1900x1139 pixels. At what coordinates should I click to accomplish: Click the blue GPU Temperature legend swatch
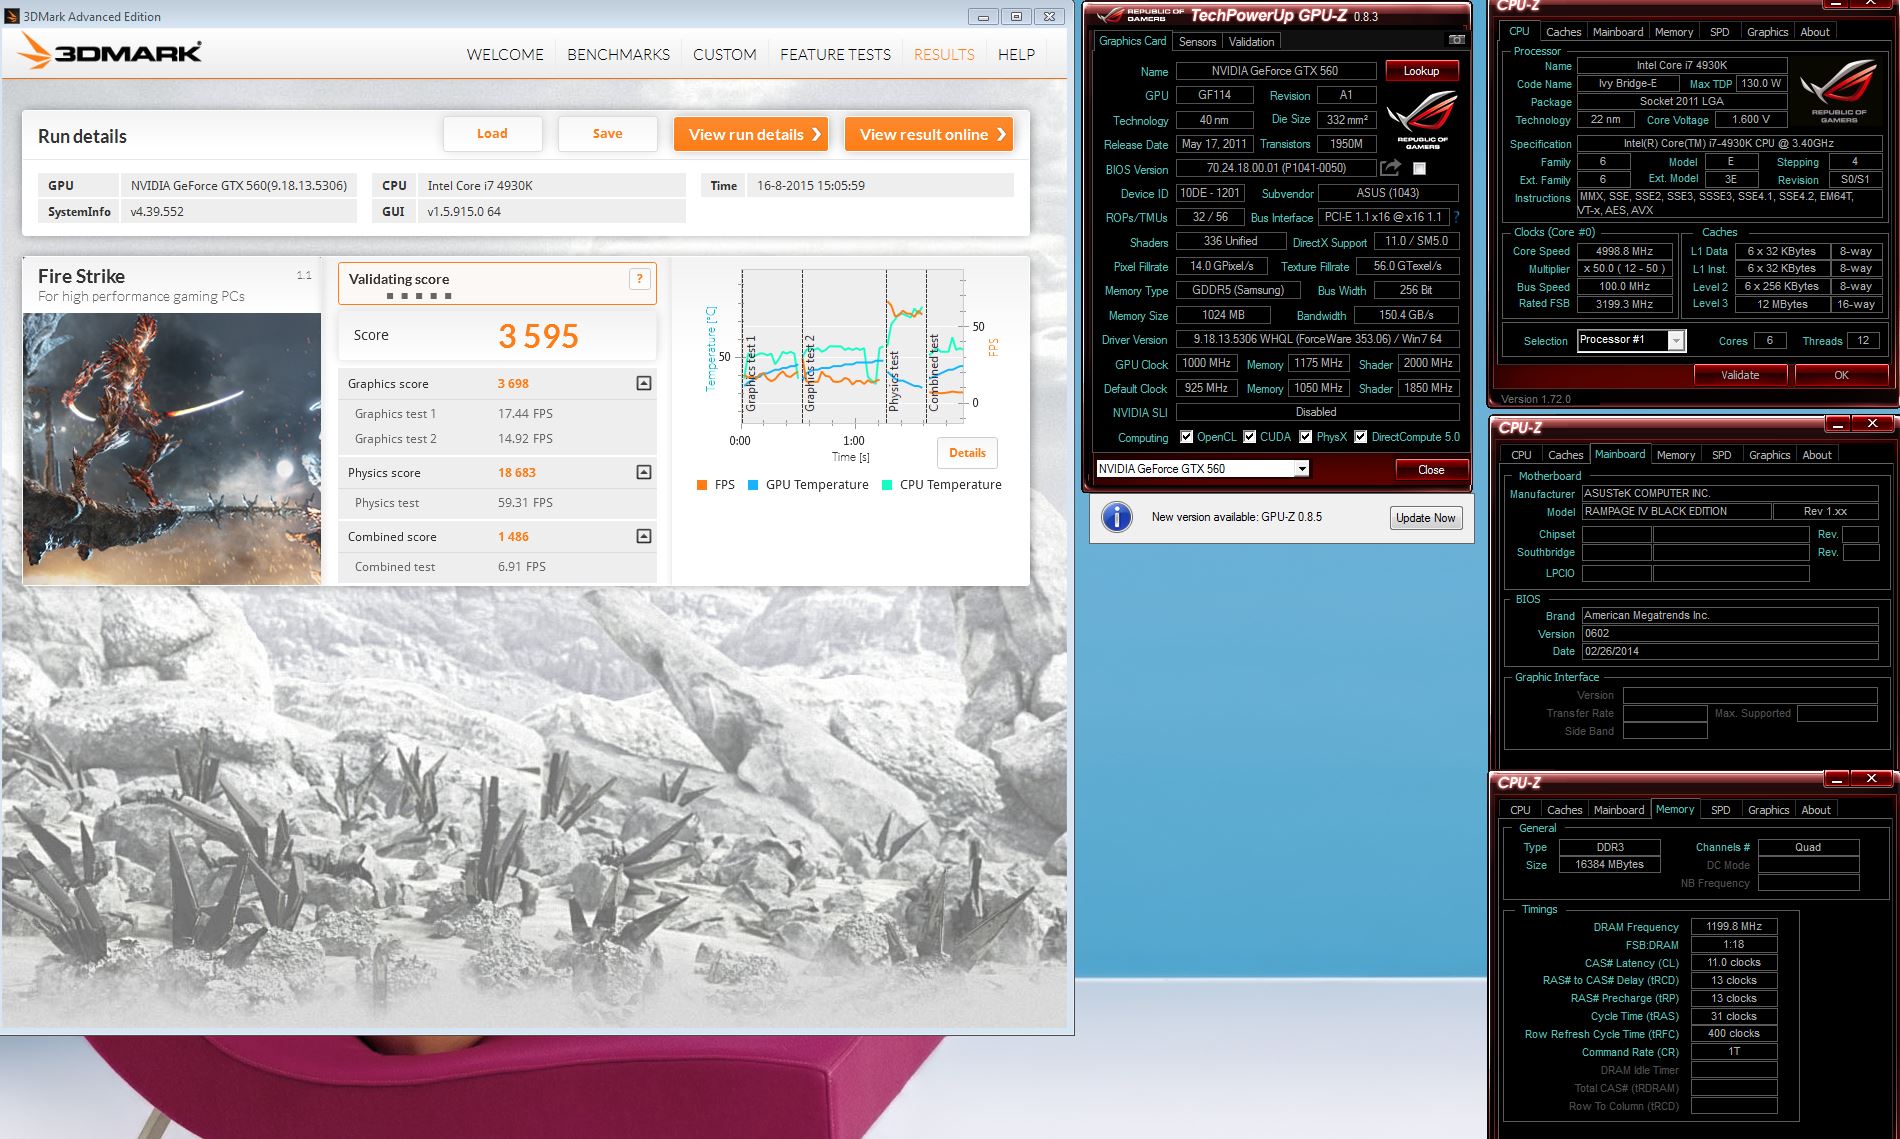click(x=753, y=485)
